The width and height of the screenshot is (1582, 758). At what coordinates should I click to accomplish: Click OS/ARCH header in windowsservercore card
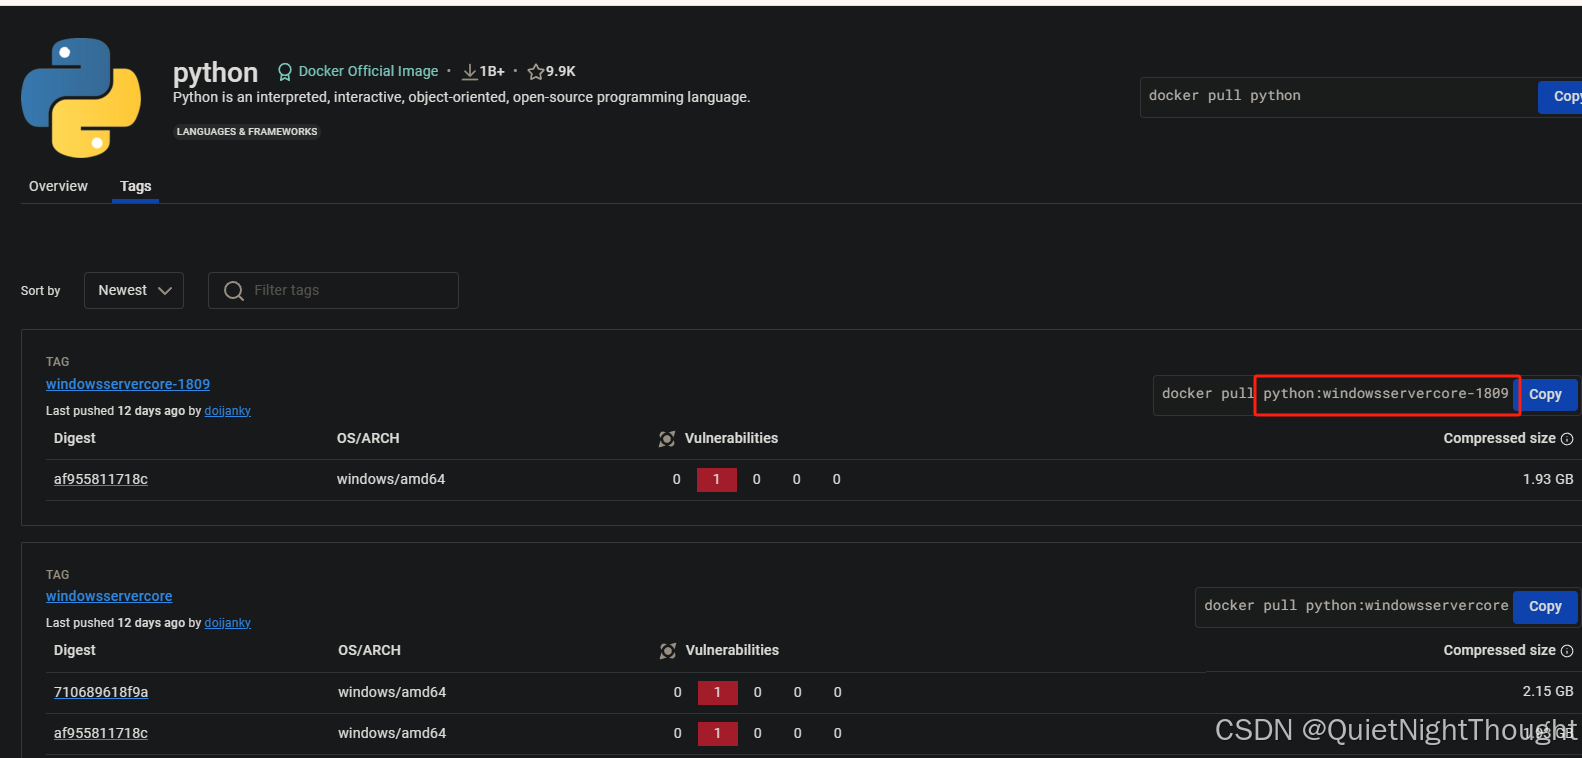[369, 651]
